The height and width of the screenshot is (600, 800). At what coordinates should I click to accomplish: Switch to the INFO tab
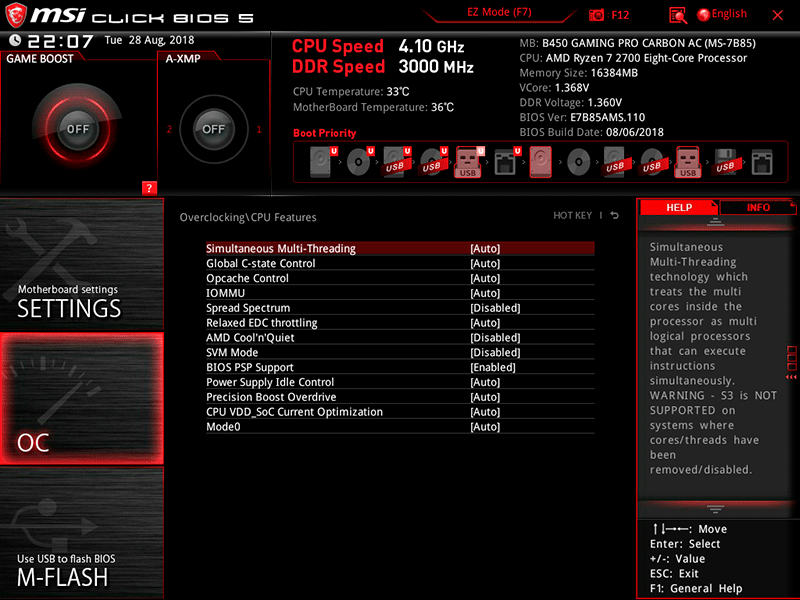tap(757, 207)
